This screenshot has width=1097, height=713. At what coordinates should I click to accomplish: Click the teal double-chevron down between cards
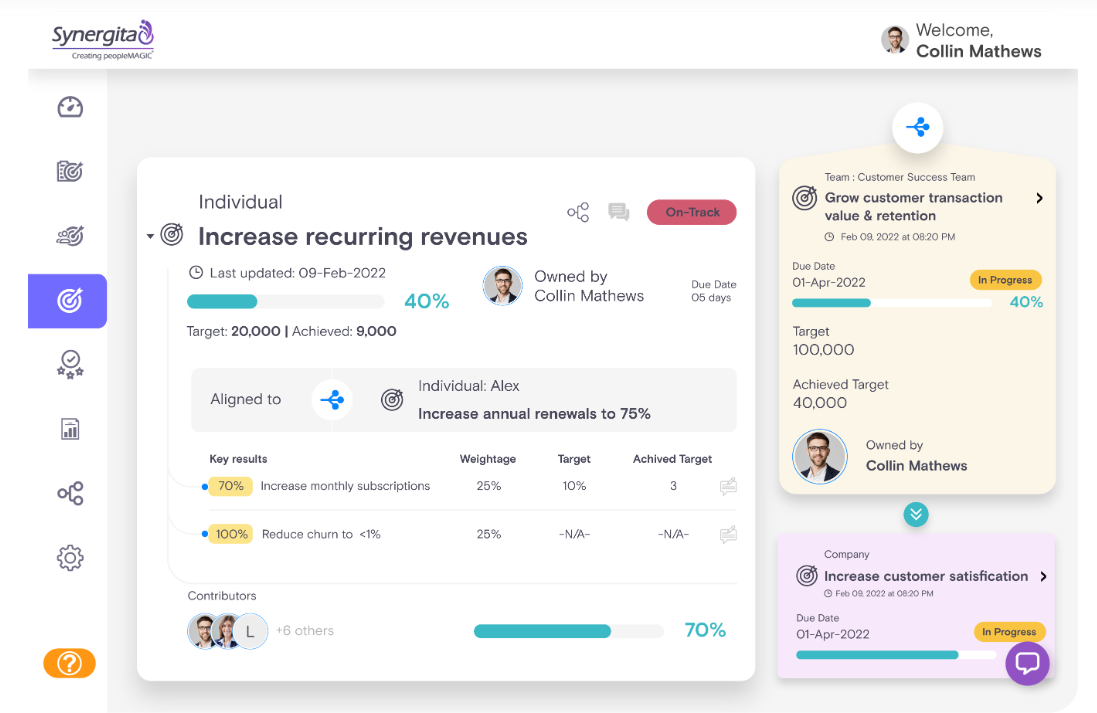point(916,514)
